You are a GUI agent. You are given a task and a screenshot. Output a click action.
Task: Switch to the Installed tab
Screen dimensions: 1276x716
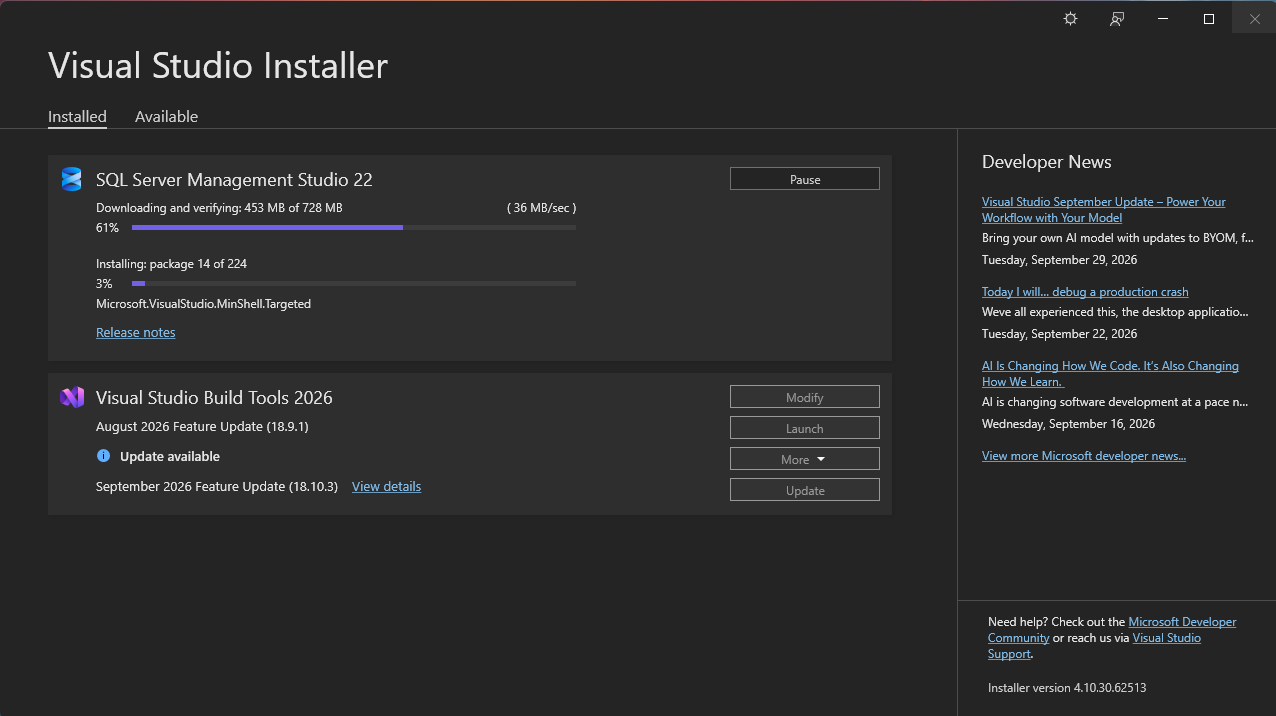point(77,116)
